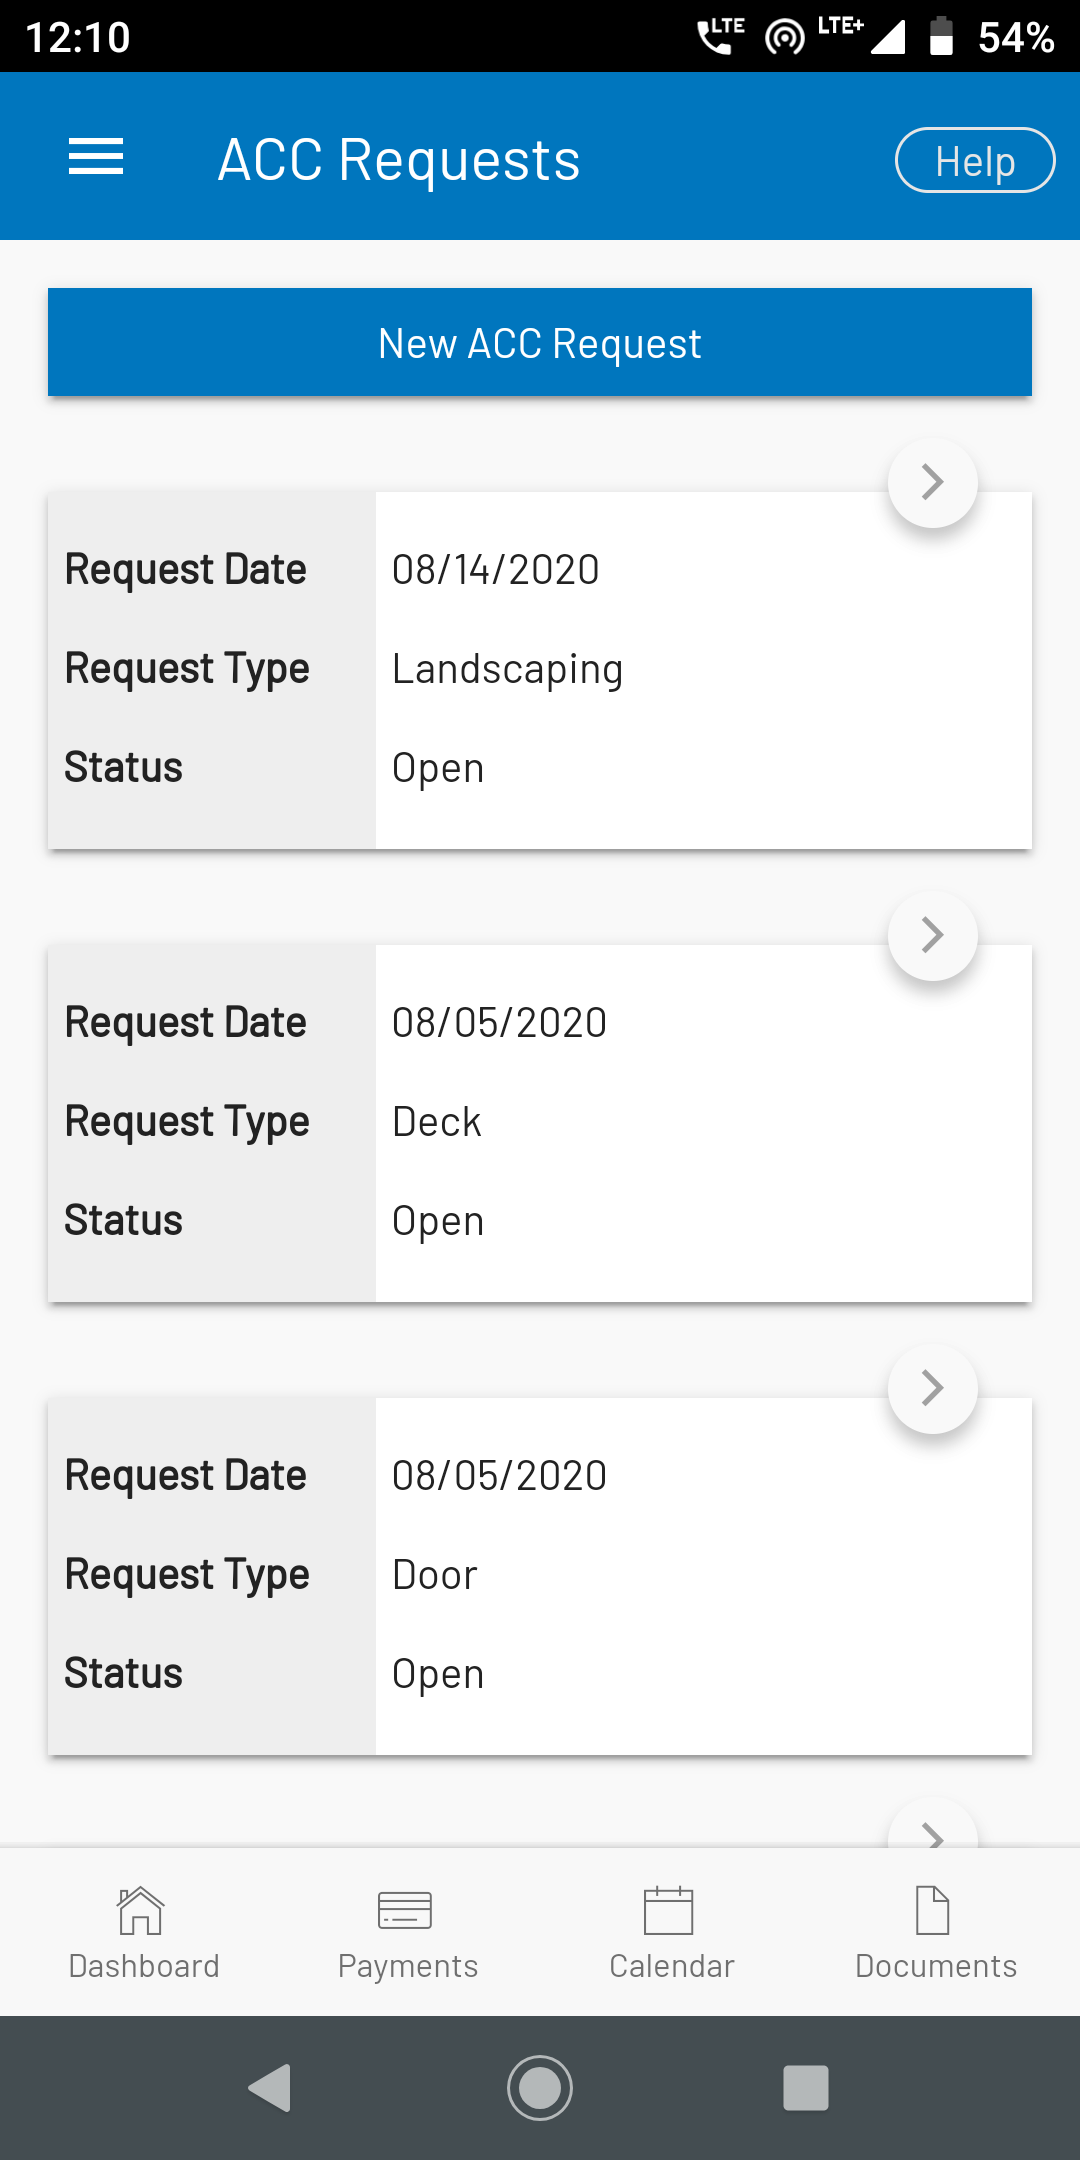Tap the Android recent apps square icon

point(806,2088)
